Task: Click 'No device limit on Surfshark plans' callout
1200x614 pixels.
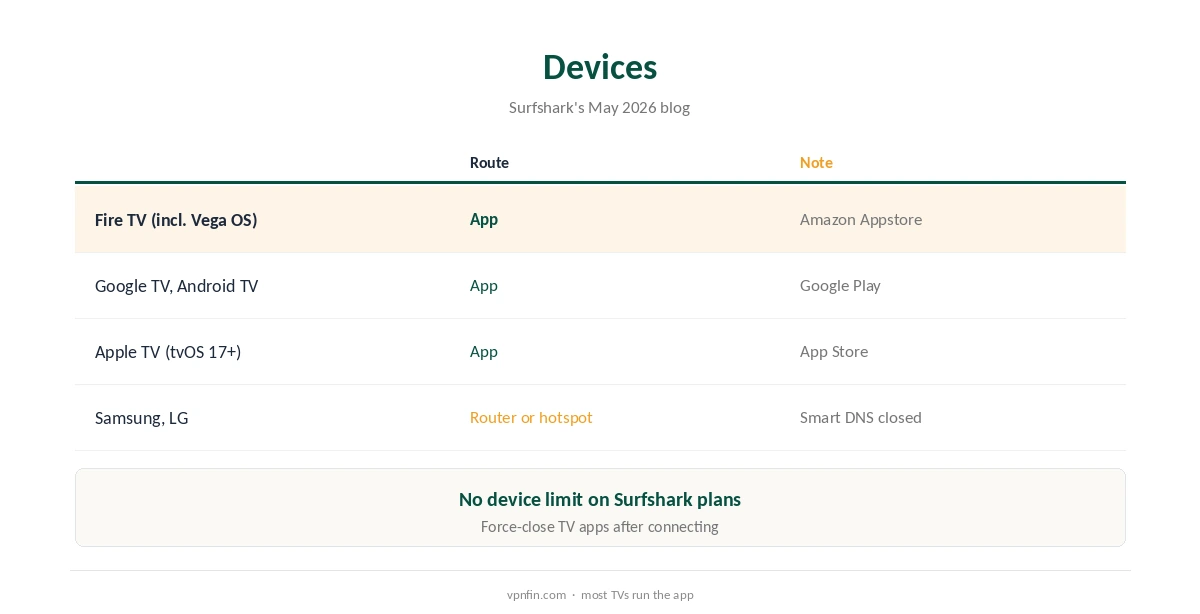Action: click(600, 499)
